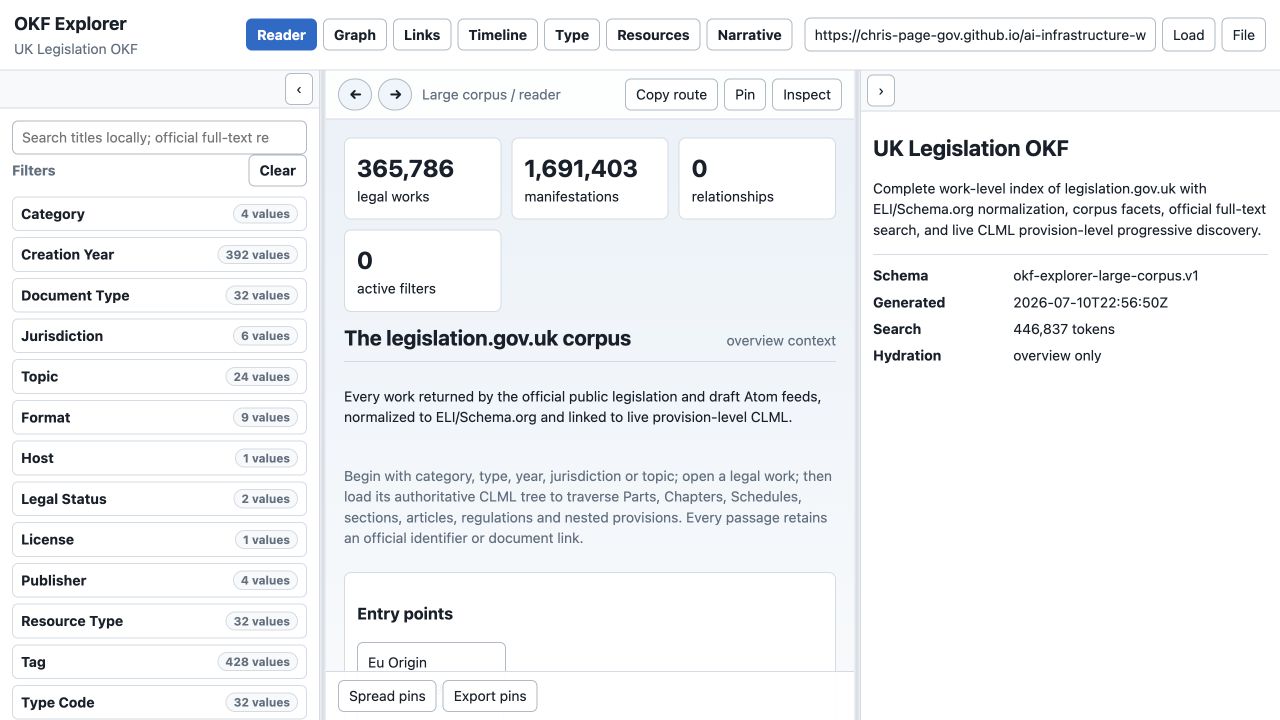
Task: Open the Resources view
Action: pos(653,35)
